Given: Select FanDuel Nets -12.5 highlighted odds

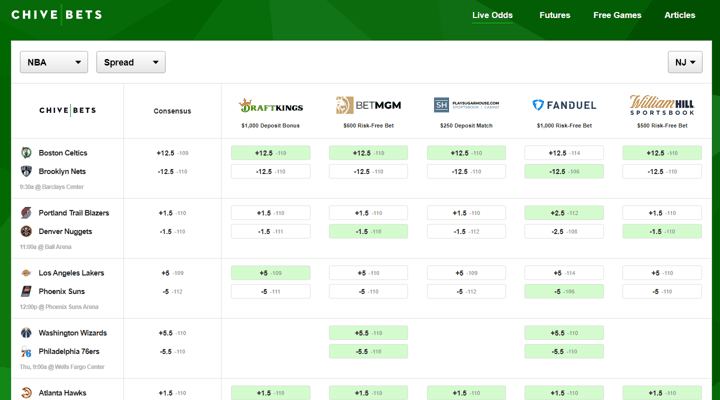Looking at the screenshot, I should pyautogui.click(x=564, y=171).
